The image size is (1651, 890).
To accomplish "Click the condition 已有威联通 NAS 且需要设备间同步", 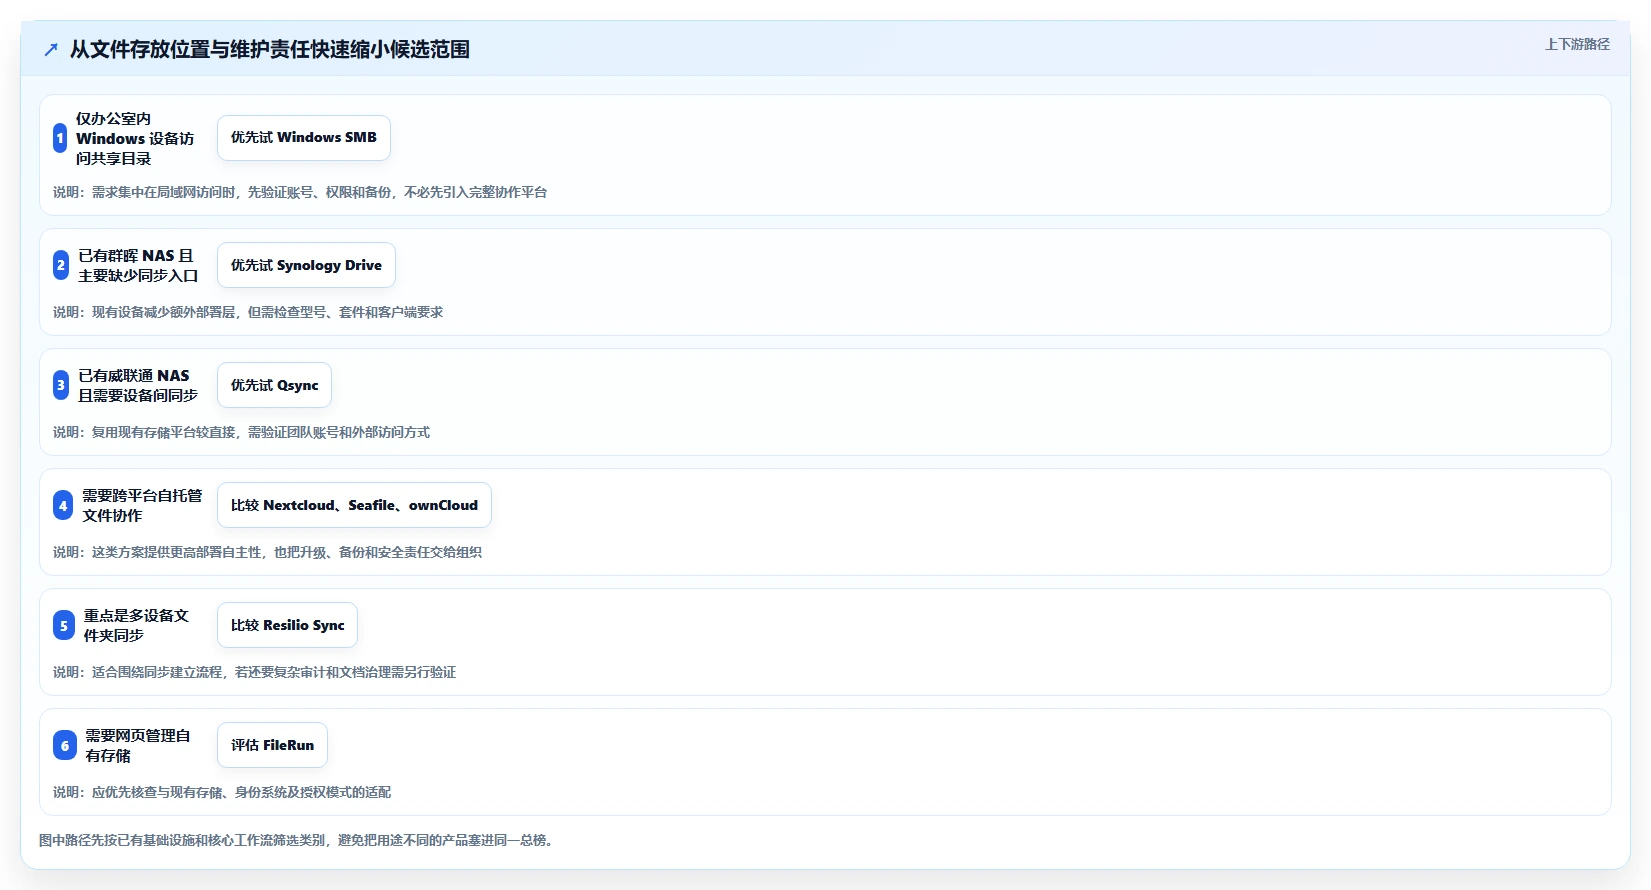I will click(138, 385).
